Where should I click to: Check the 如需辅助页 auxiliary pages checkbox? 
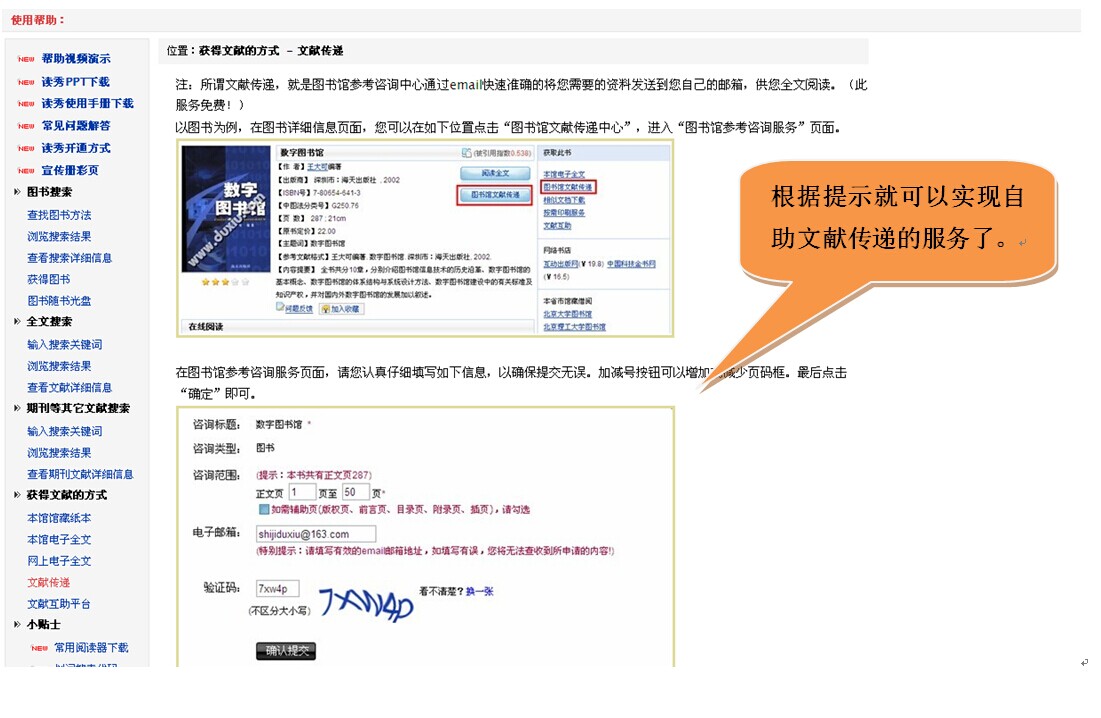pyautogui.click(x=264, y=509)
